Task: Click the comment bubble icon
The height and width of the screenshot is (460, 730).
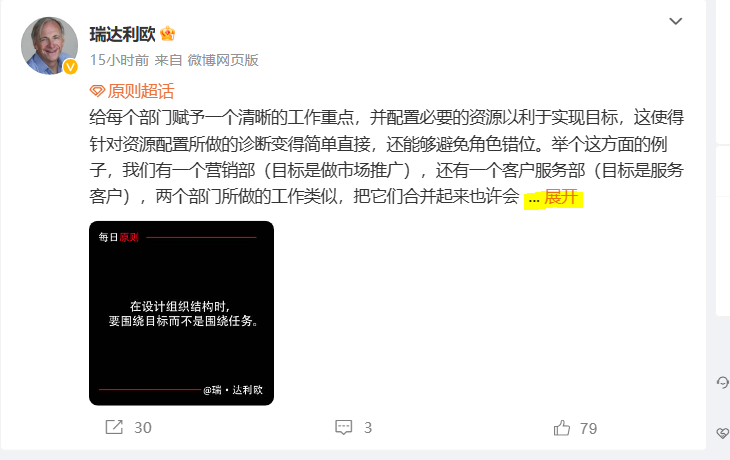Action: [344, 427]
